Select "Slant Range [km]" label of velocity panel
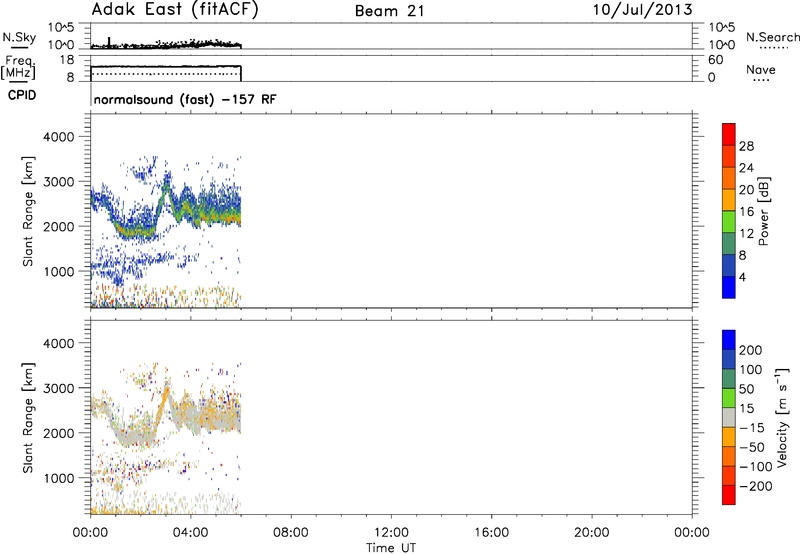The width and height of the screenshot is (800, 554). (x=28, y=418)
